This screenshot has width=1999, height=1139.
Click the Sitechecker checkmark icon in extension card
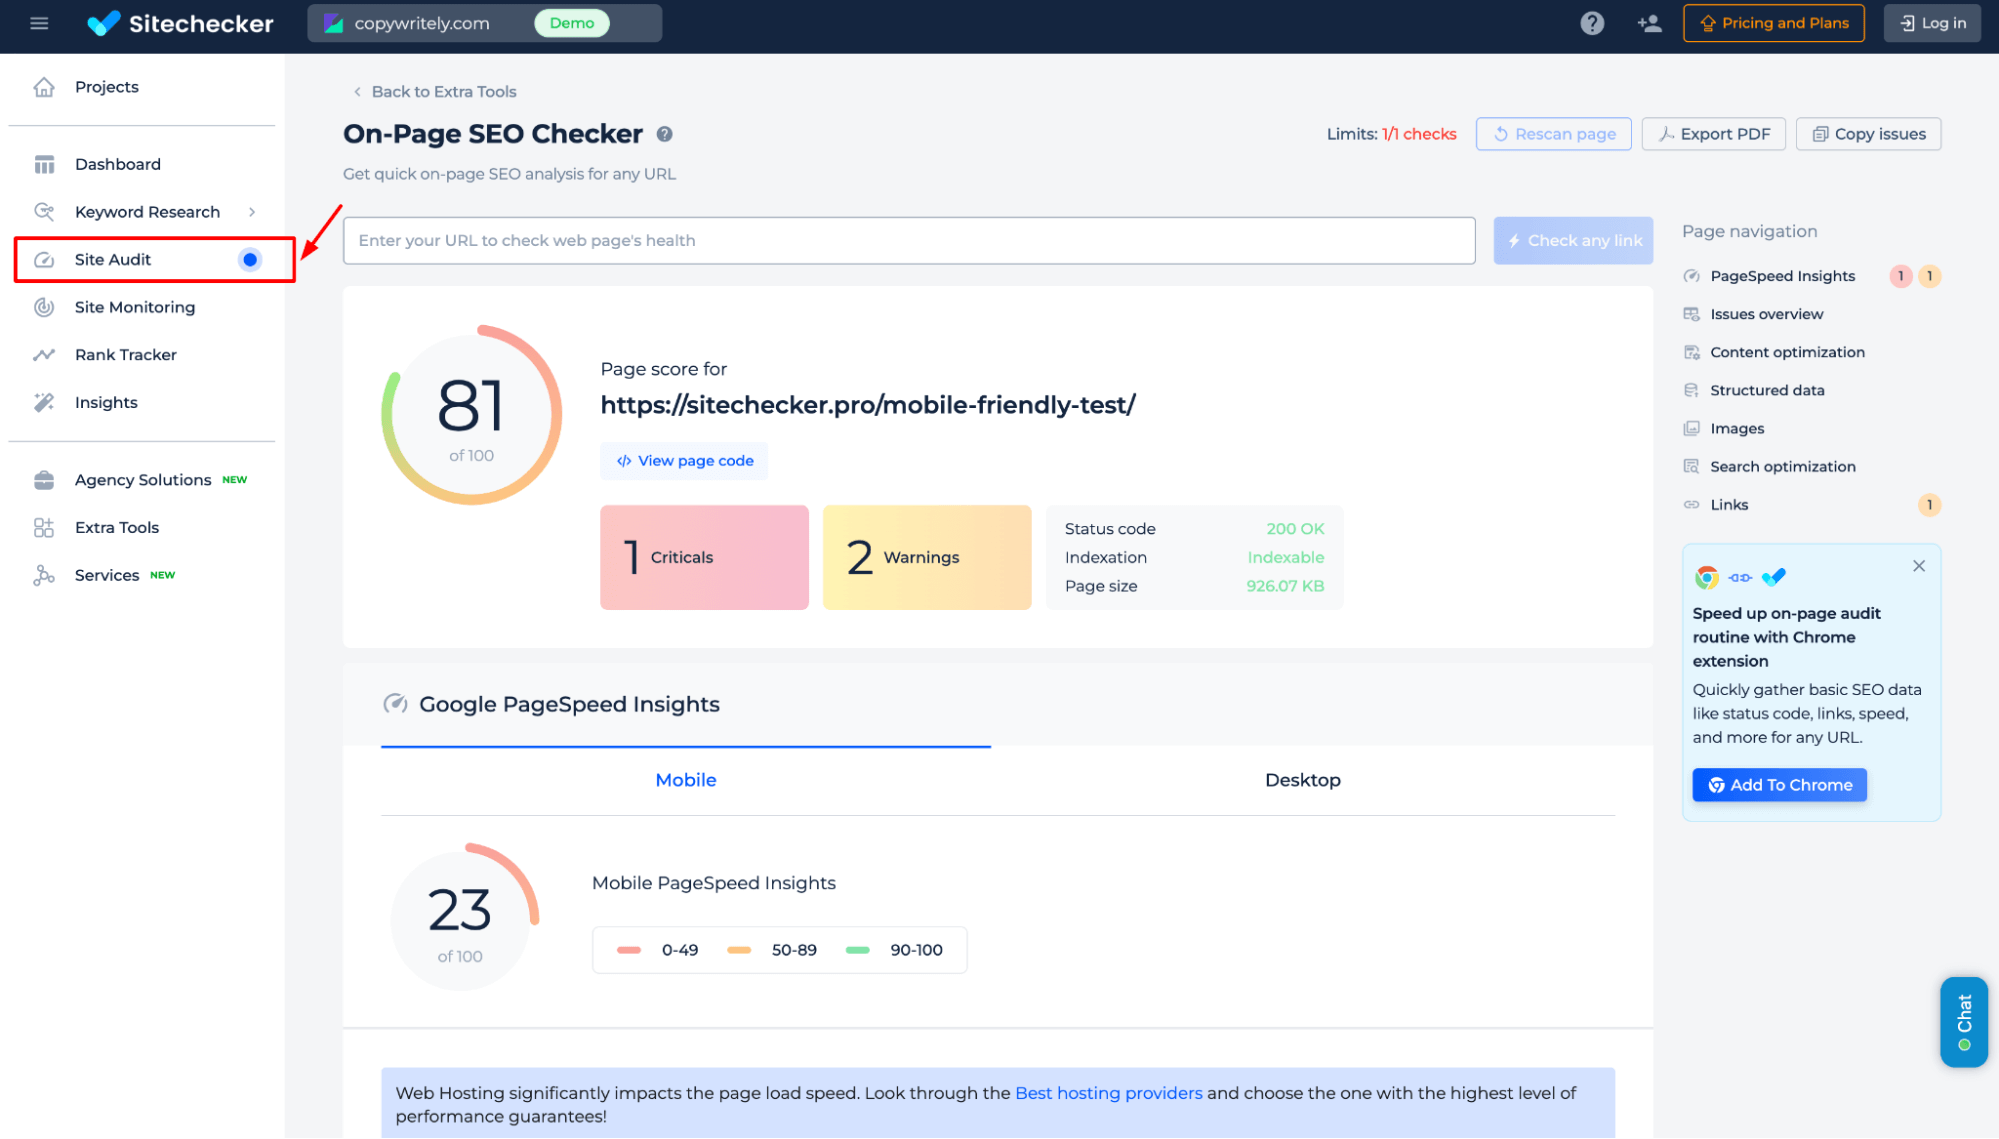tap(1774, 577)
